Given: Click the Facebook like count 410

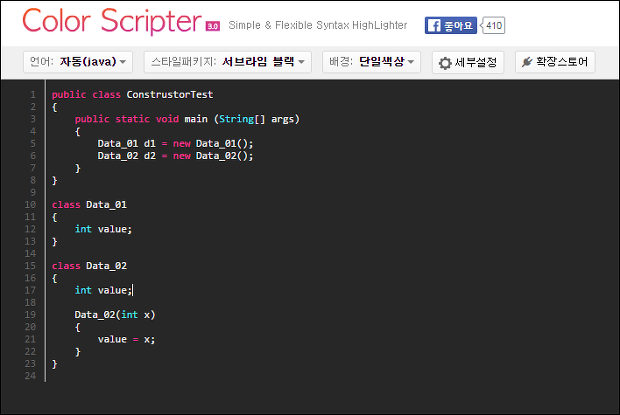Looking at the screenshot, I should click(x=493, y=25).
